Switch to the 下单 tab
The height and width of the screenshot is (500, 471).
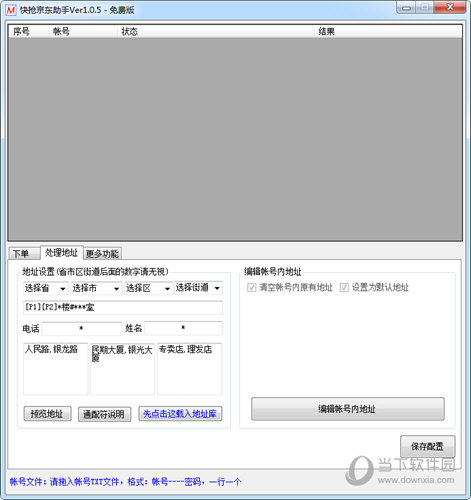coord(24,254)
